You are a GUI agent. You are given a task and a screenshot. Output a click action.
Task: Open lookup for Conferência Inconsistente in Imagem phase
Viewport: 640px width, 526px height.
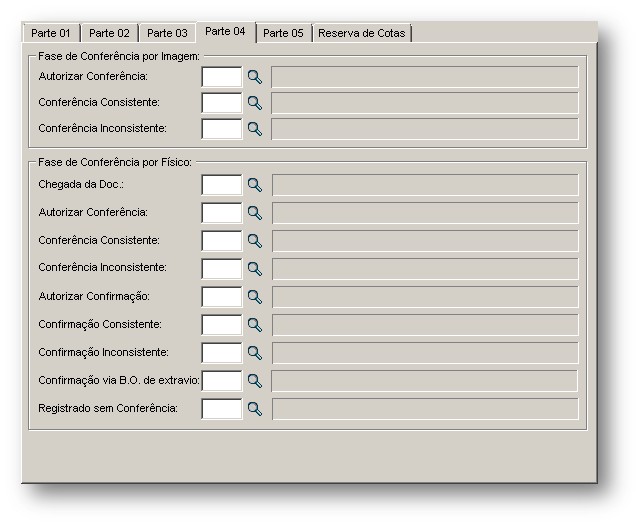tap(255, 129)
